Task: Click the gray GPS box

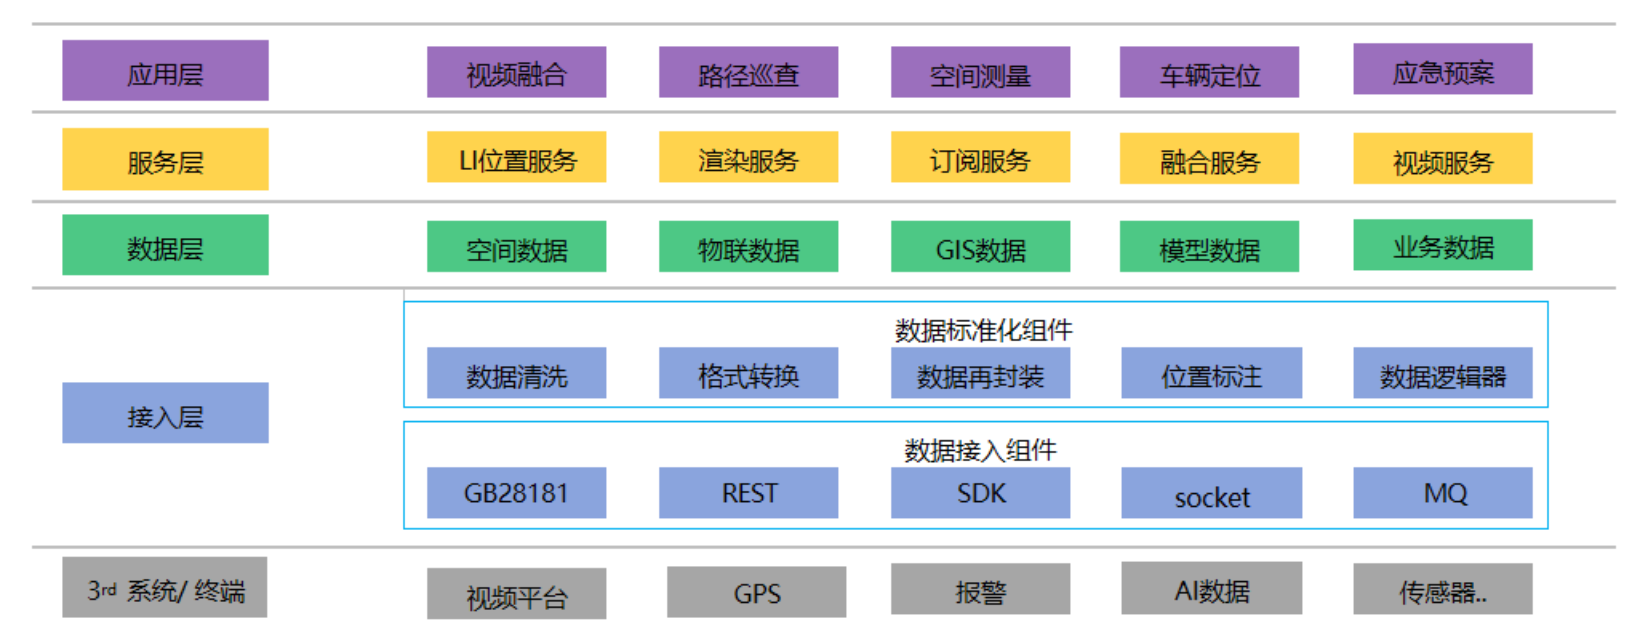Action: tap(756, 592)
